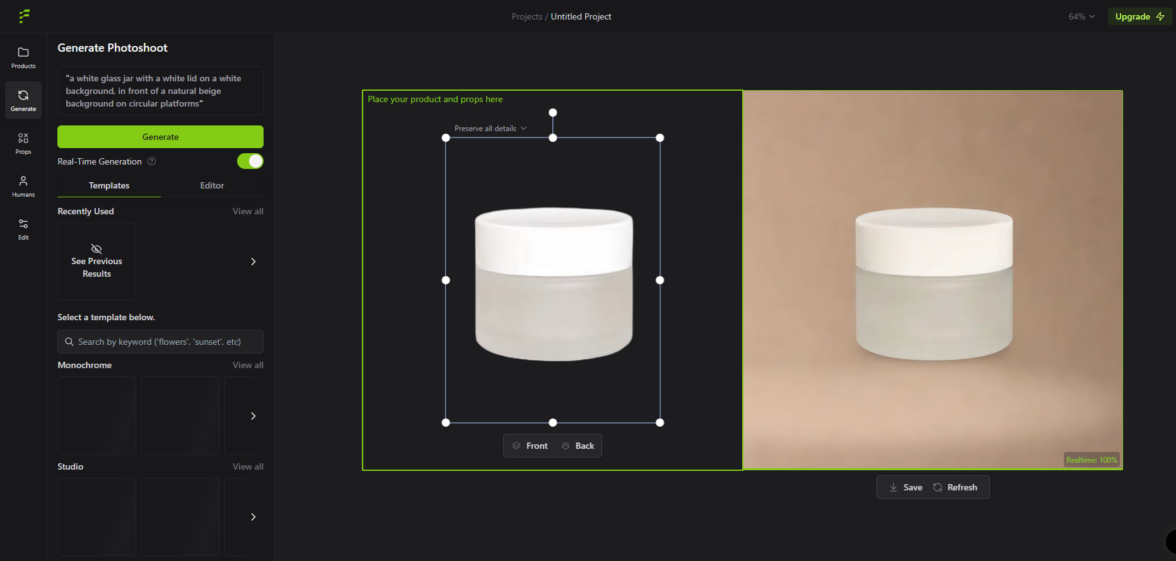The image size is (1176, 561).
Task: Open the See Previous Results card
Action: pyautogui.click(x=97, y=262)
